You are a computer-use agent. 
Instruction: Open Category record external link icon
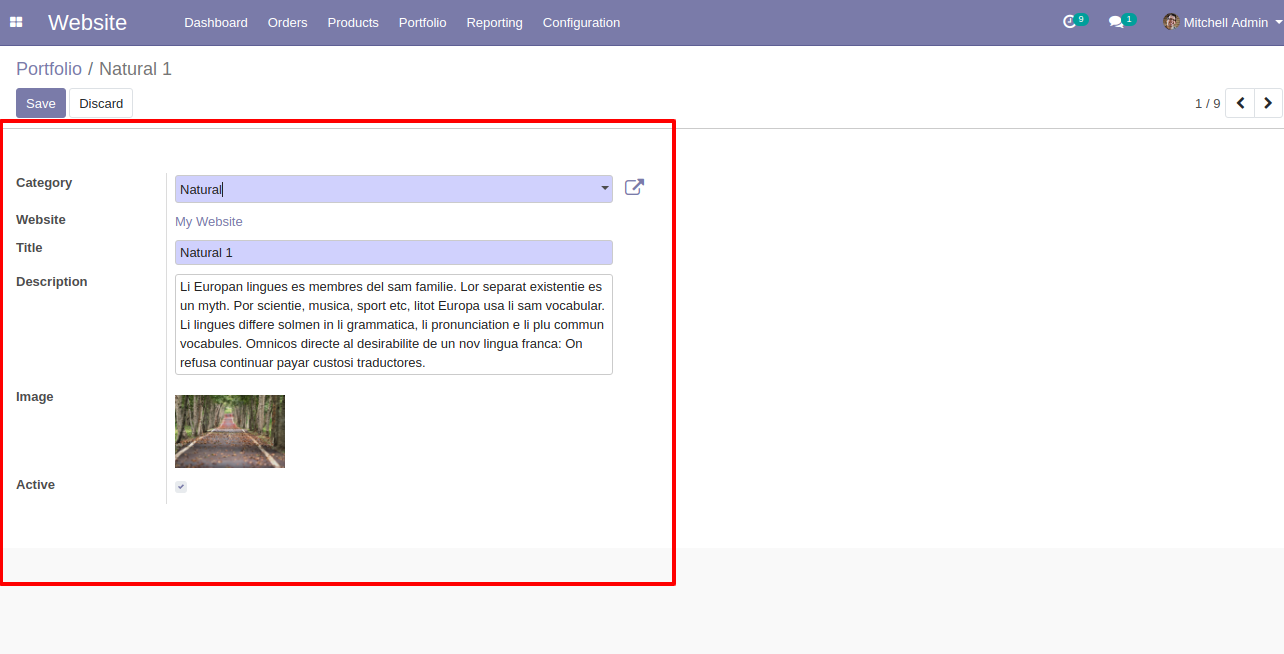click(634, 187)
